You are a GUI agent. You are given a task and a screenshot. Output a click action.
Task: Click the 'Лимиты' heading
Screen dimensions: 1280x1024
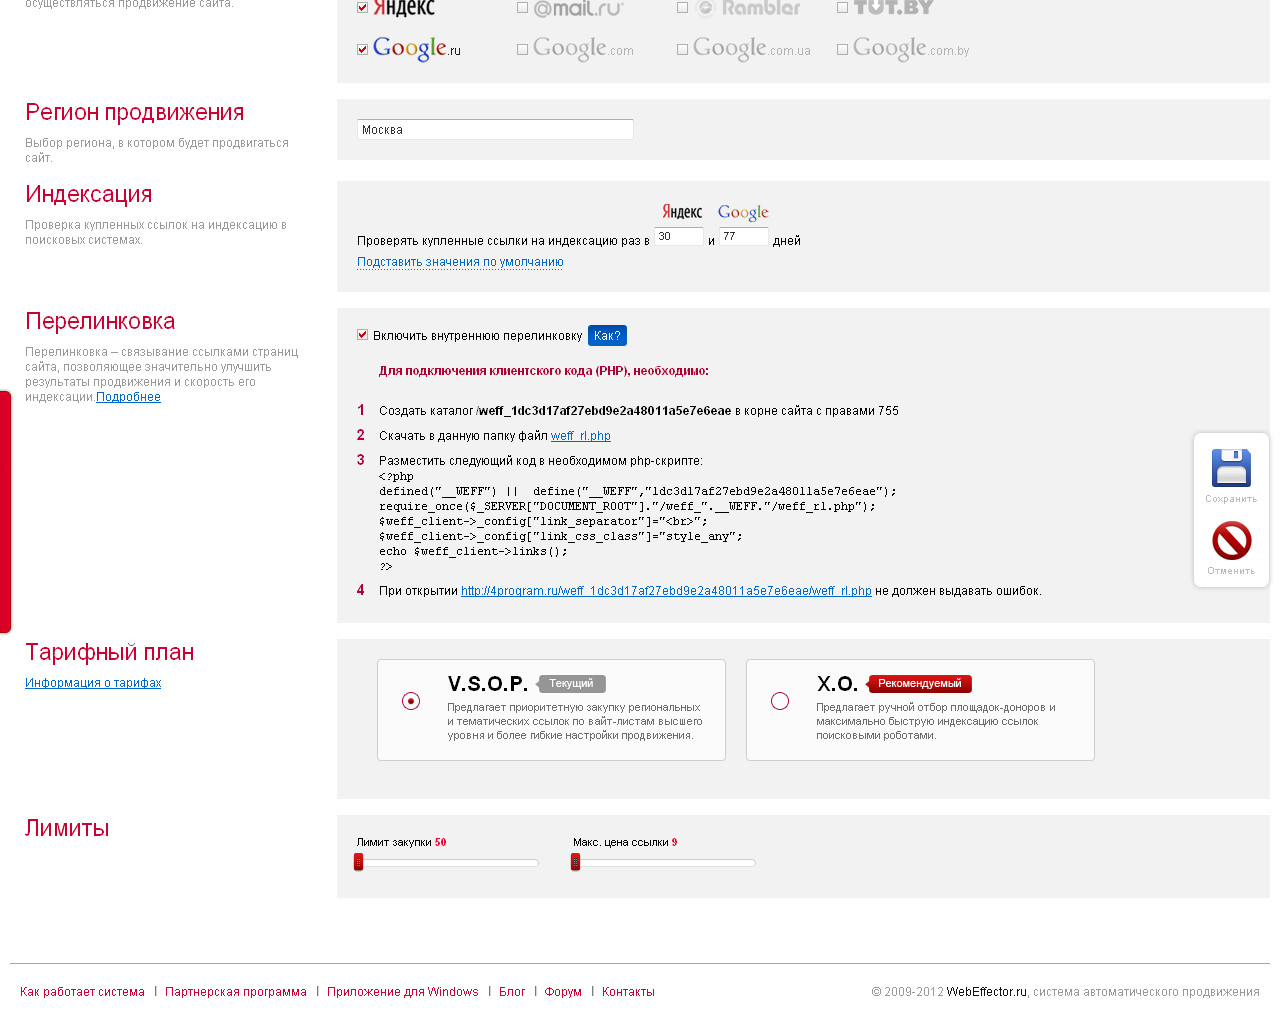tap(67, 828)
